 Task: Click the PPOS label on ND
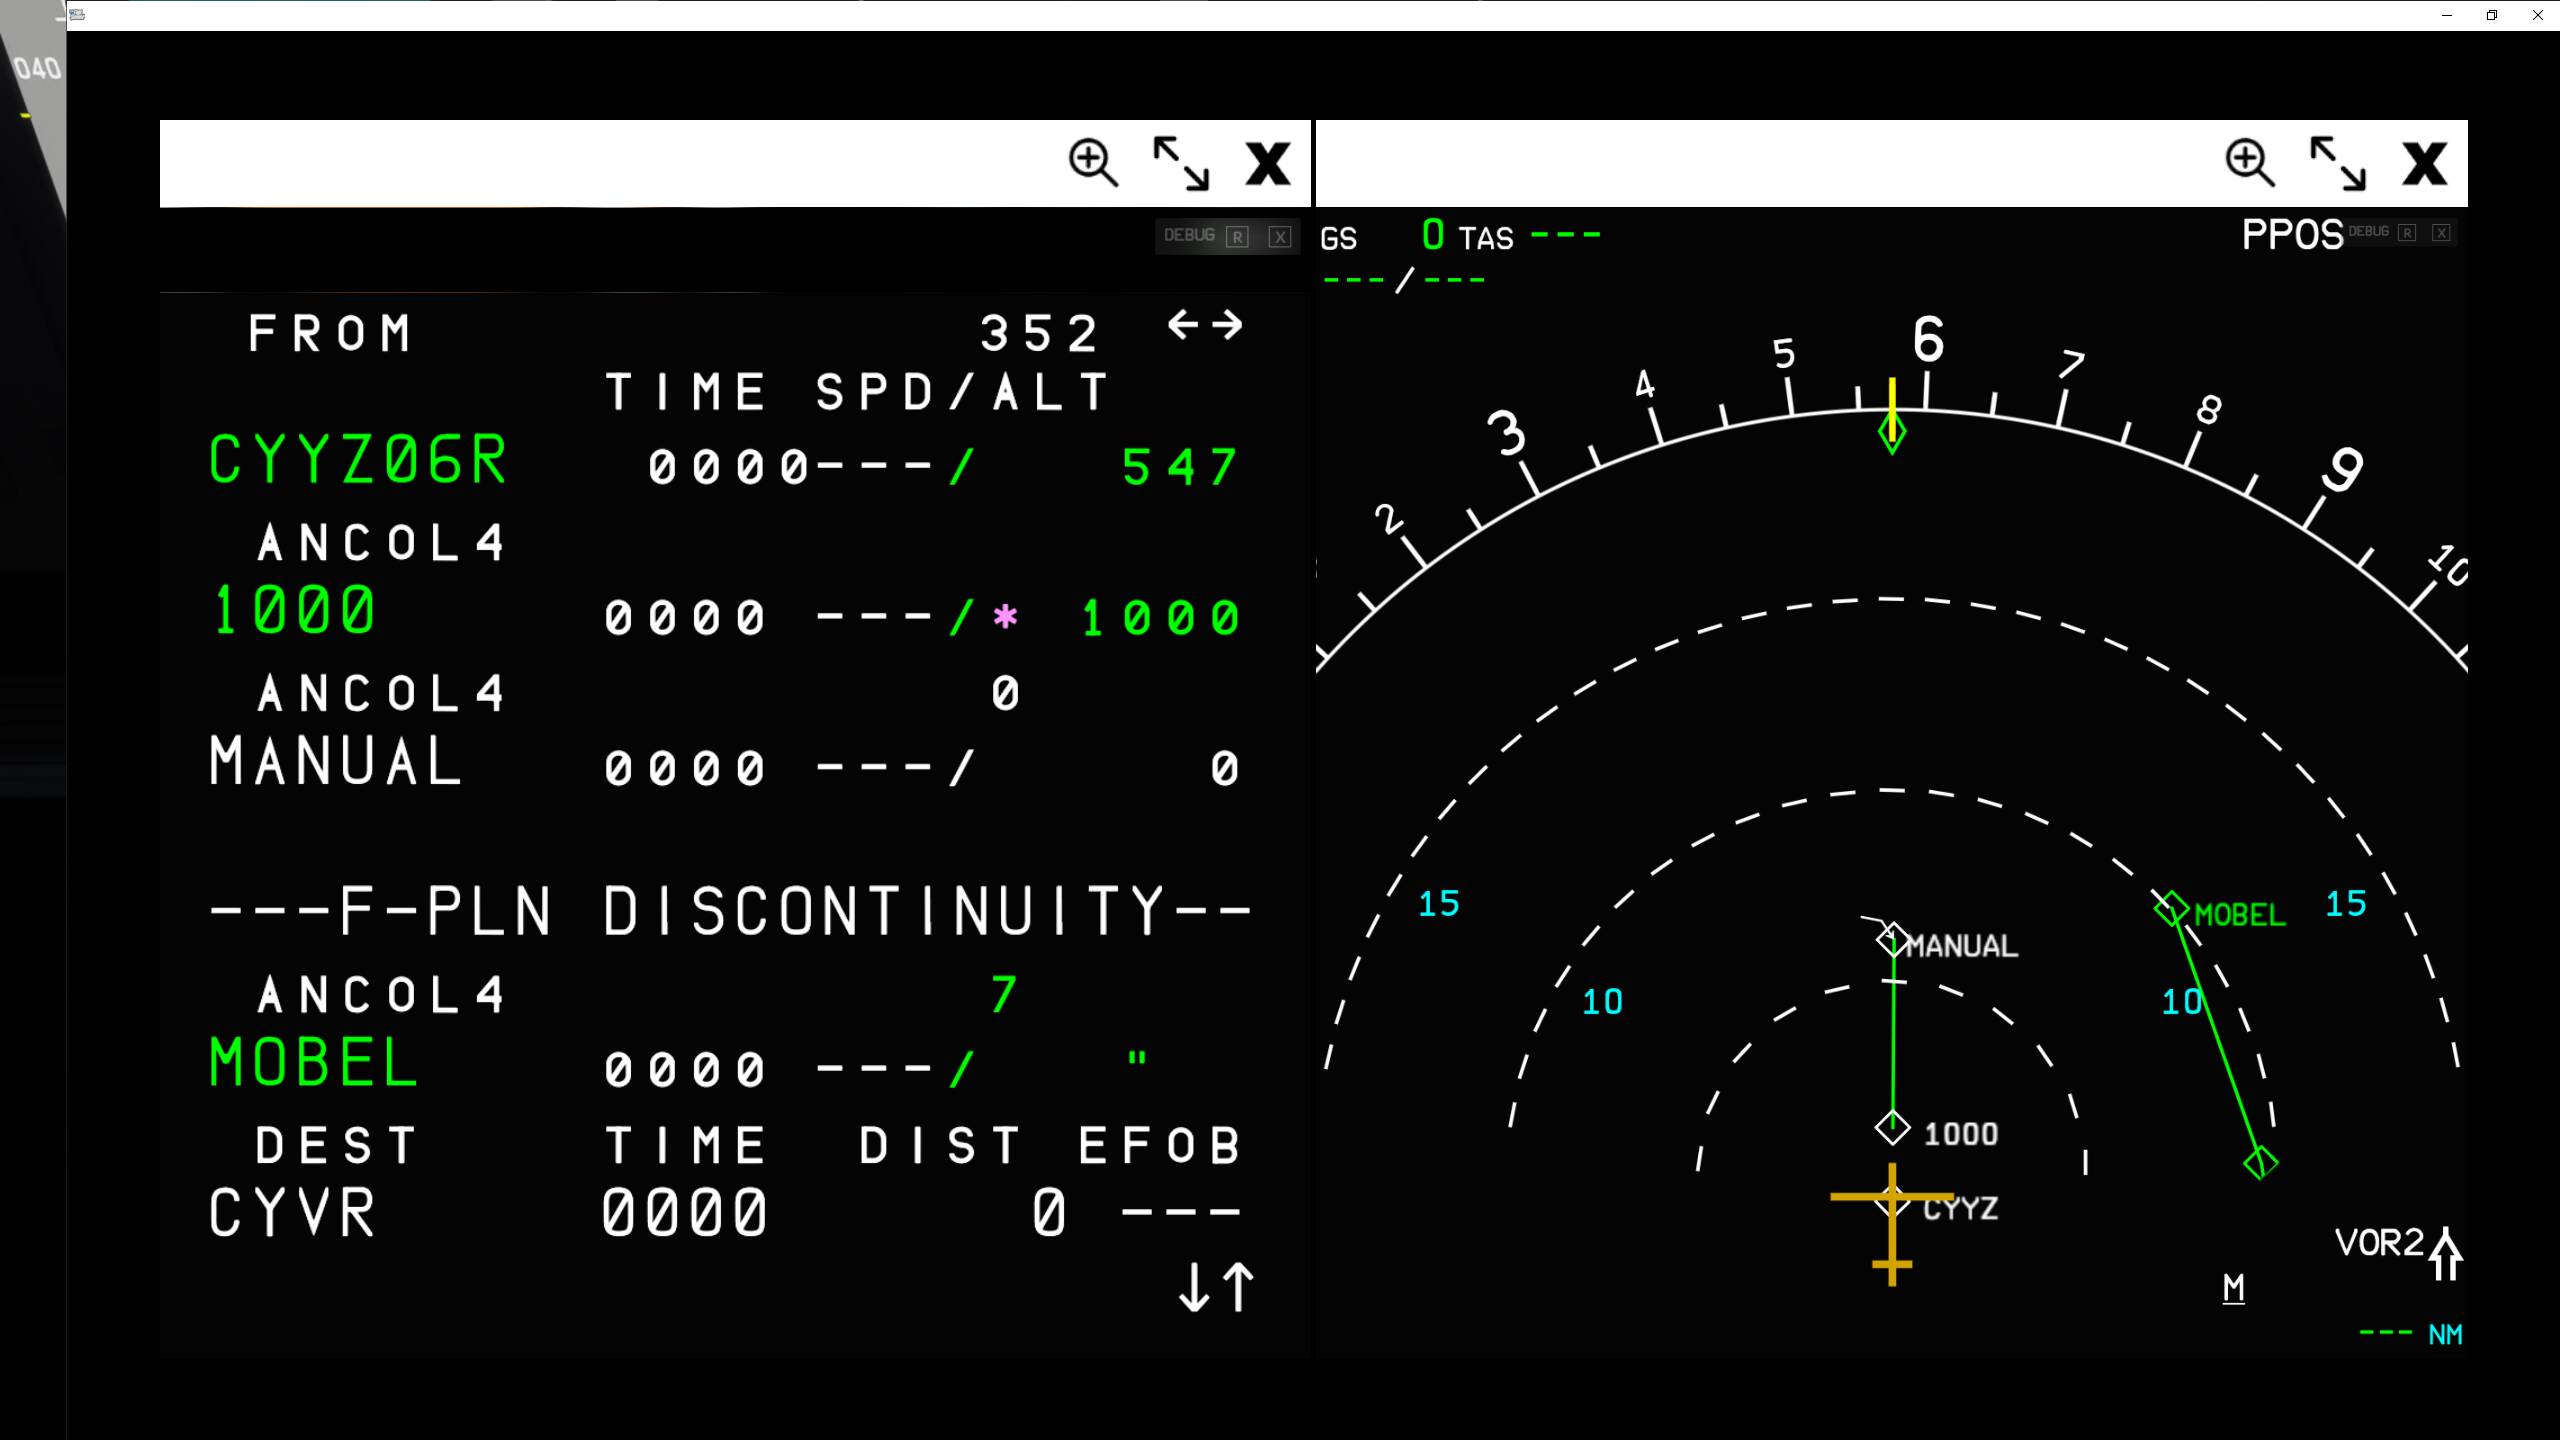pyautogui.click(x=2292, y=235)
